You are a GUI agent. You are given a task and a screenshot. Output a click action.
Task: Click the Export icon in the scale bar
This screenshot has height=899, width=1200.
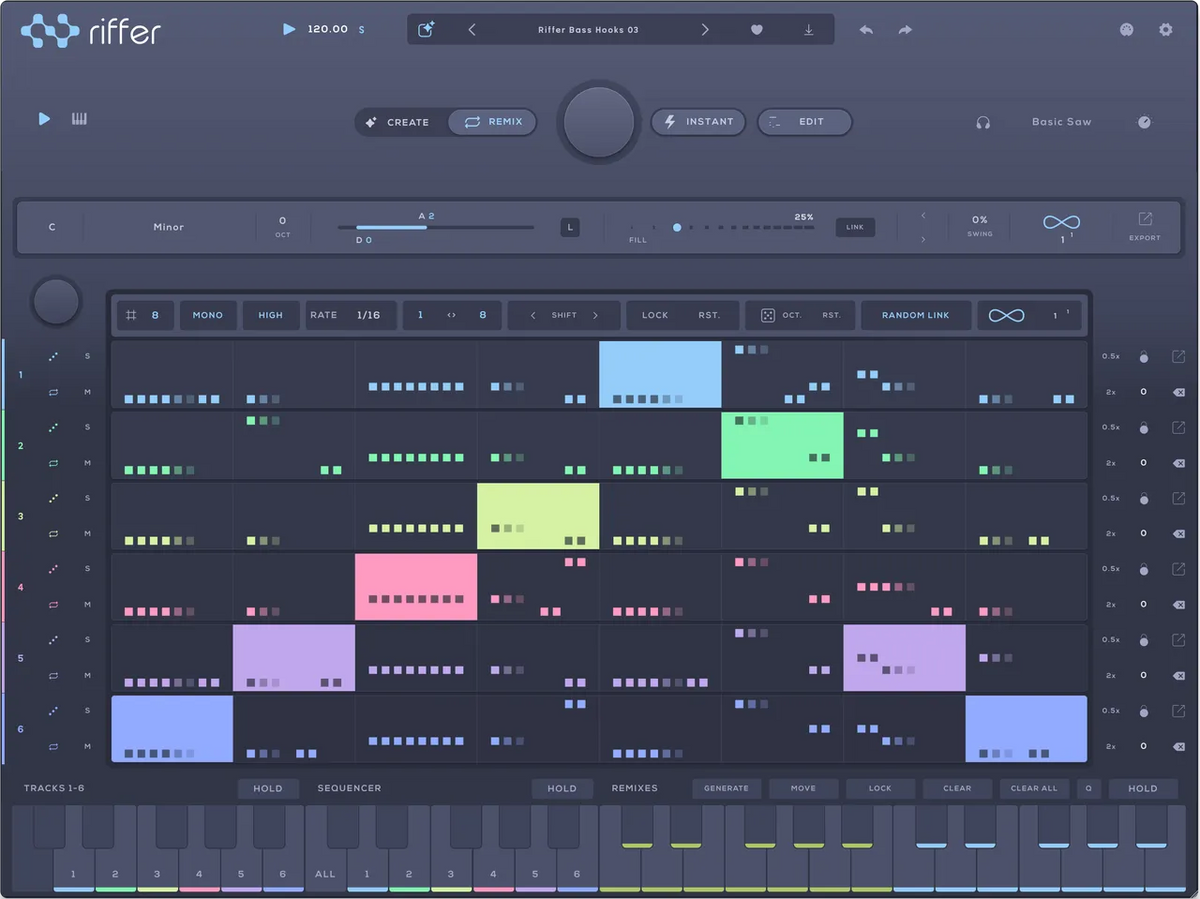tap(1145, 226)
